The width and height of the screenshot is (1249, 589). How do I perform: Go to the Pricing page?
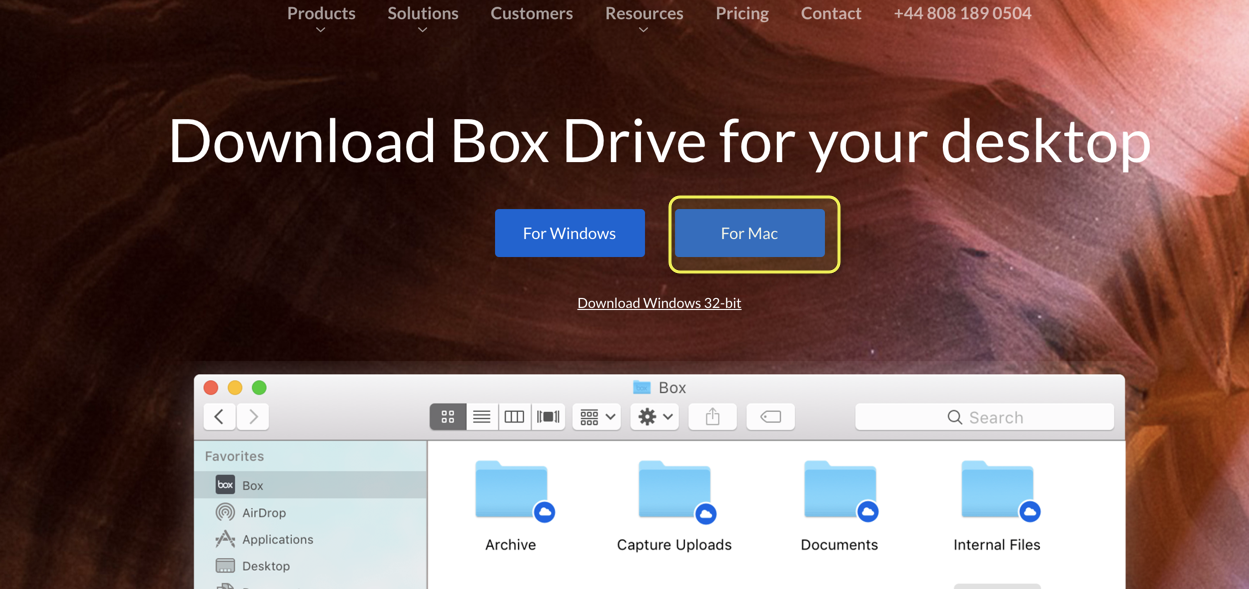[742, 13]
